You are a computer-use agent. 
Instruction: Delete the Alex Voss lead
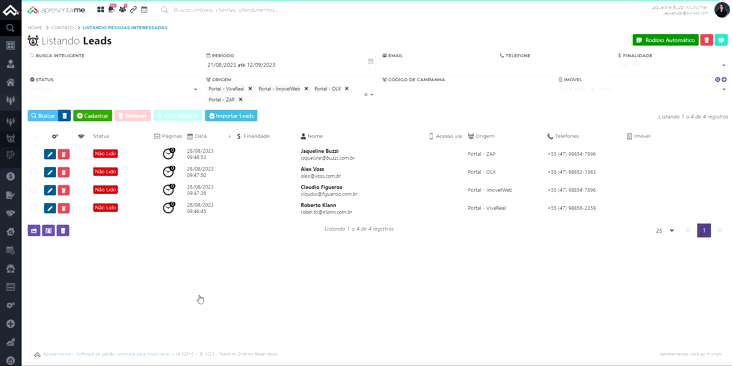point(64,172)
